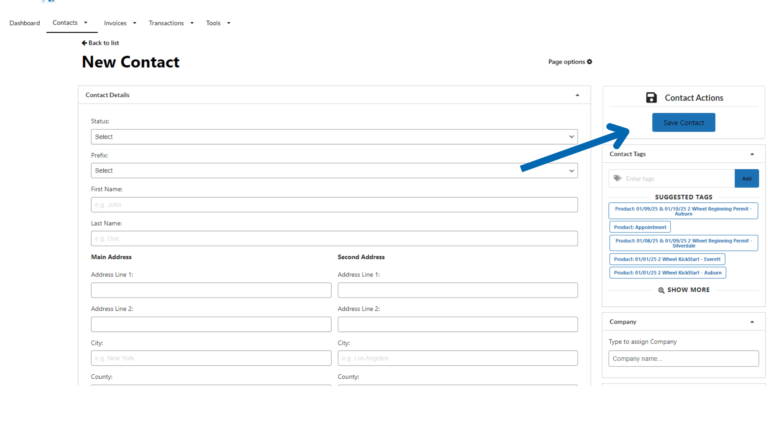This screenshot has width=768, height=432.
Task: Click the Add tag button
Action: coord(746,178)
